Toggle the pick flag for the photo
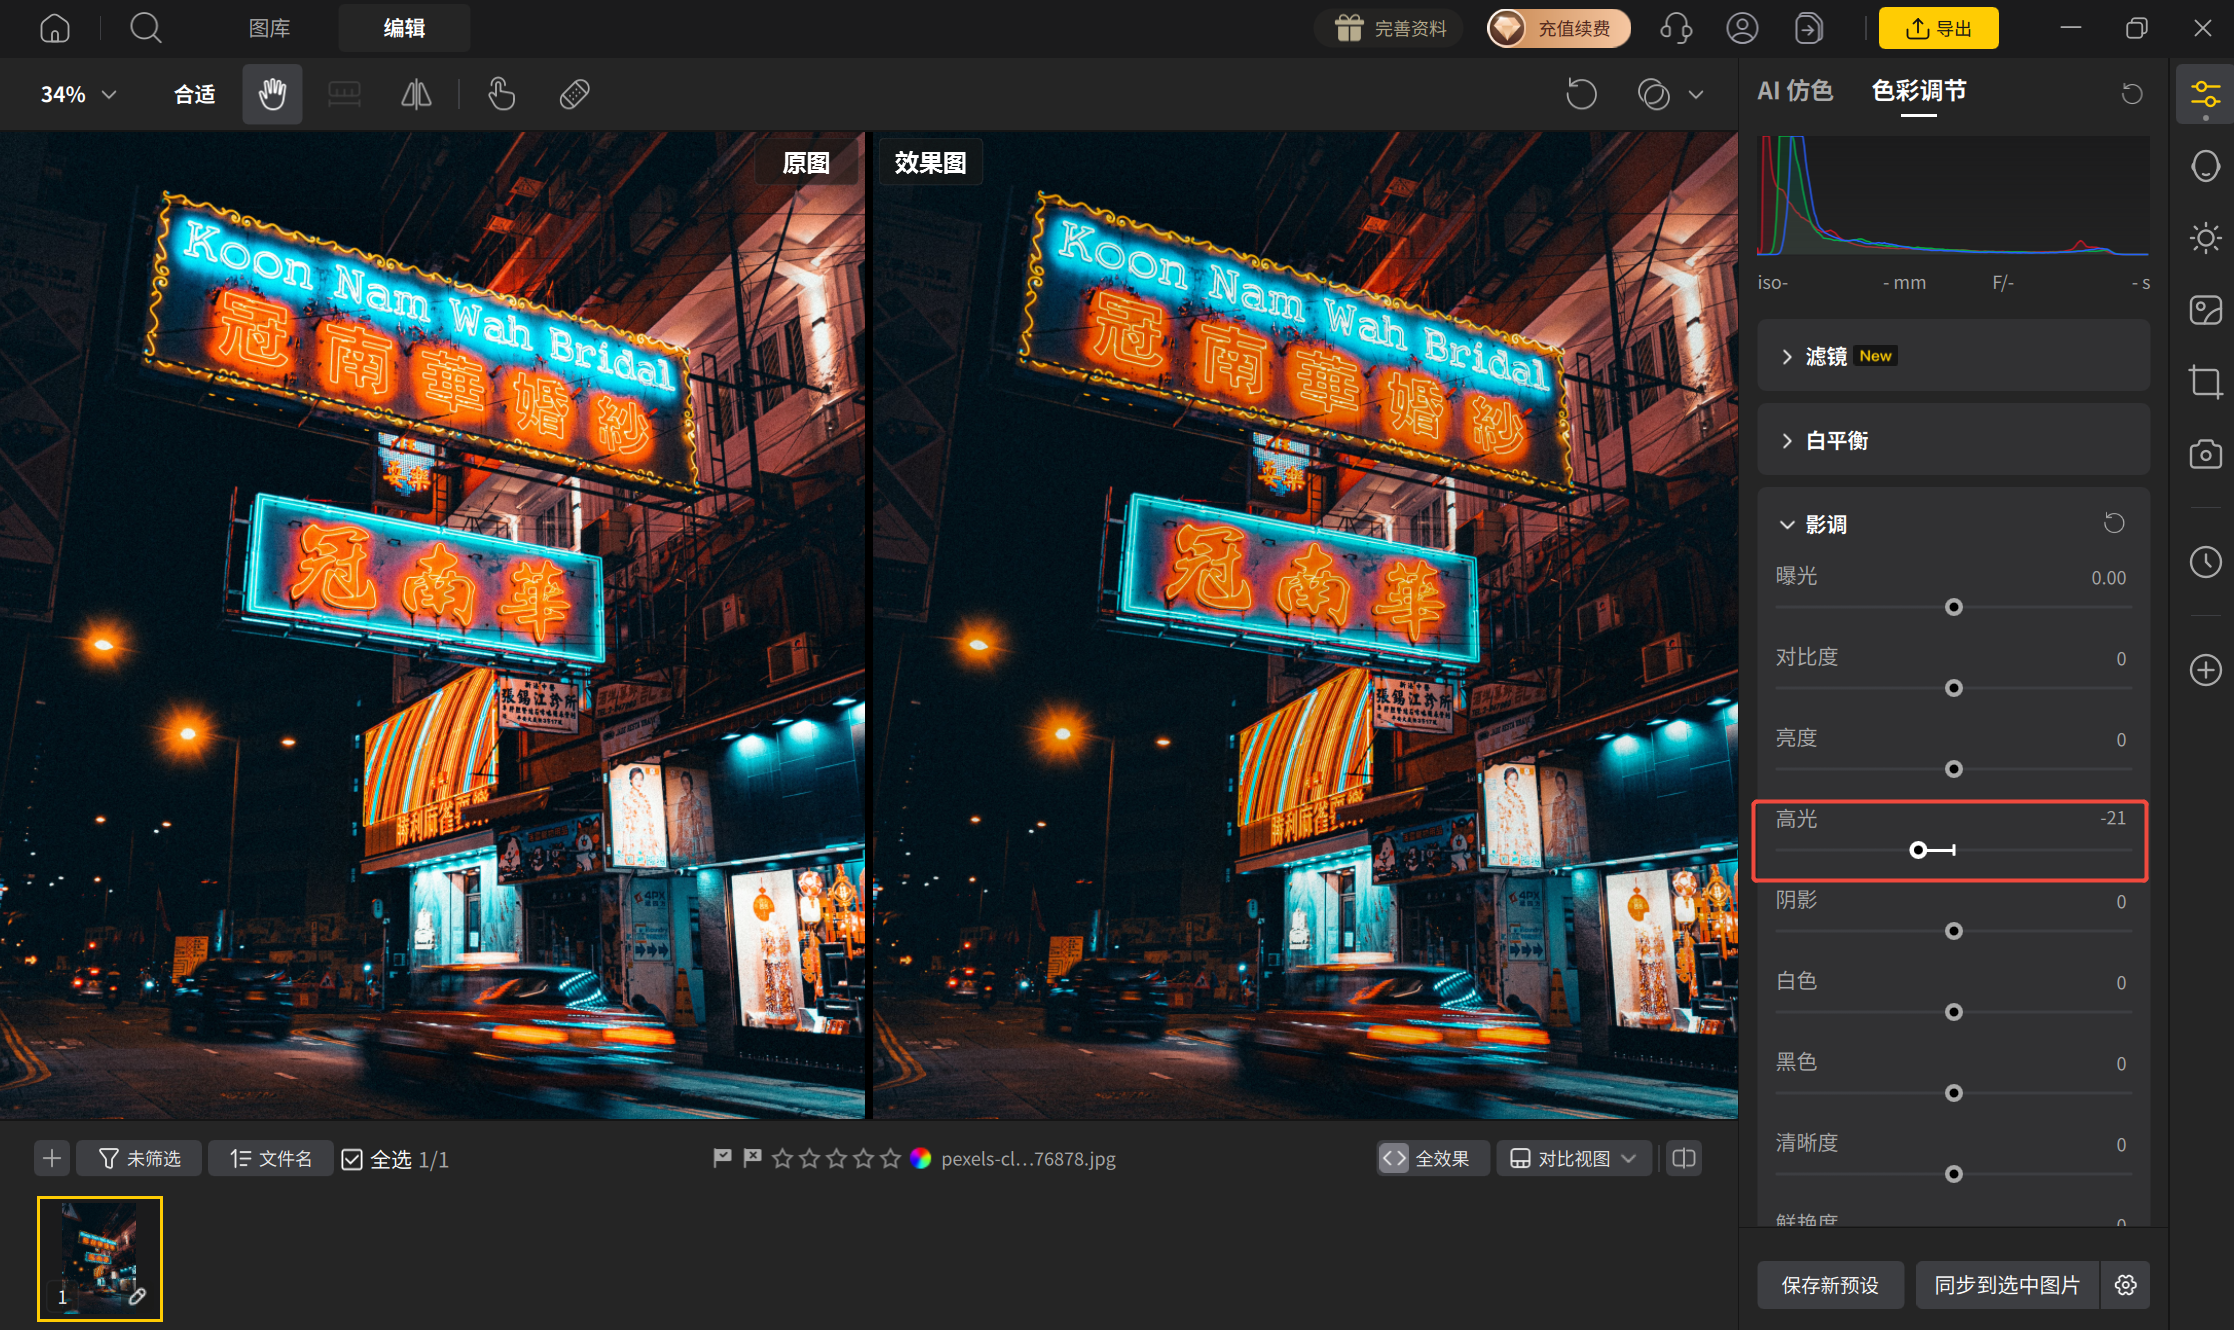The height and width of the screenshot is (1330, 2234). 722,1158
